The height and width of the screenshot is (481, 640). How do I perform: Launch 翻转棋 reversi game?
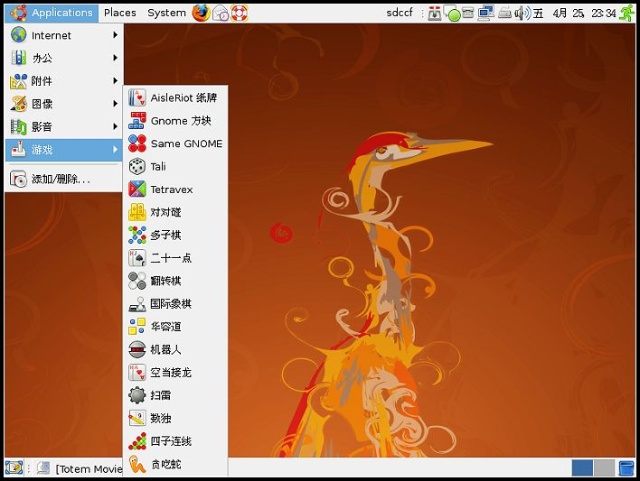176,281
